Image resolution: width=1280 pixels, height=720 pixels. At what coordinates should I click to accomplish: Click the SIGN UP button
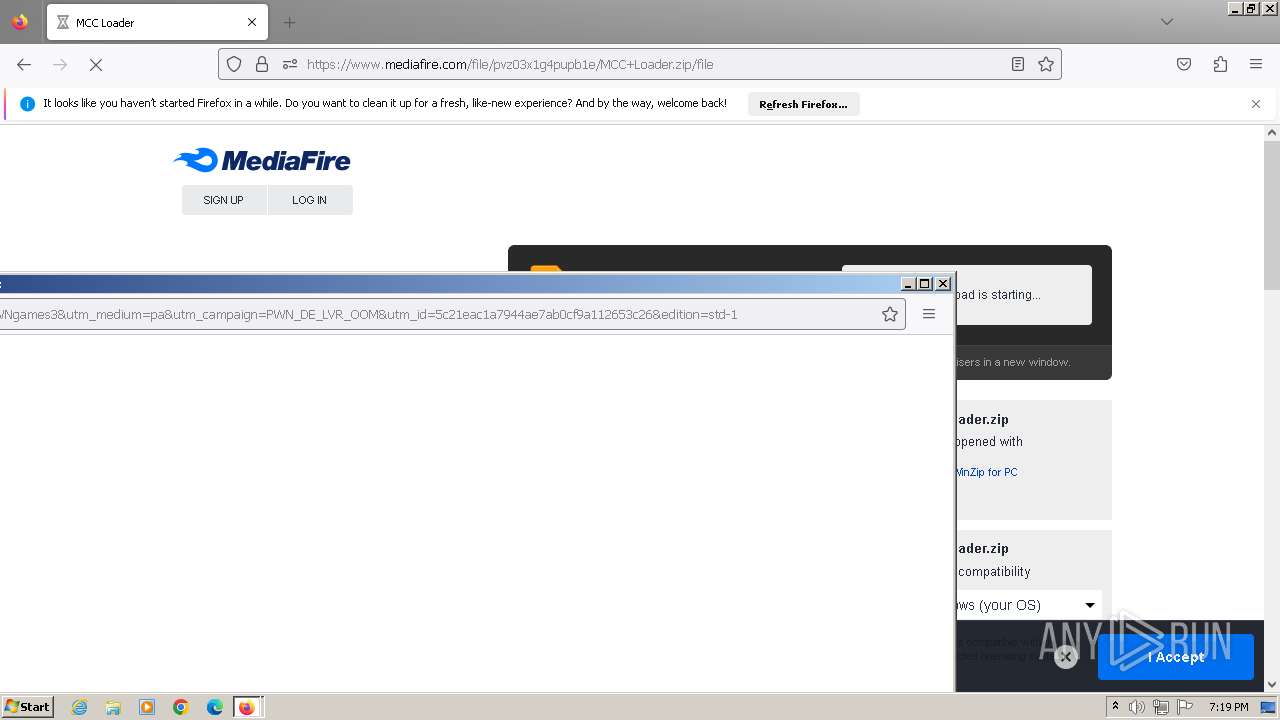coord(223,200)
